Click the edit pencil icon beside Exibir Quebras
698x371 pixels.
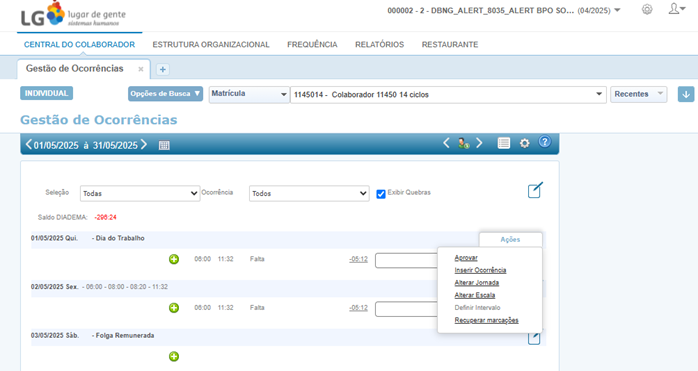(535, 190)
